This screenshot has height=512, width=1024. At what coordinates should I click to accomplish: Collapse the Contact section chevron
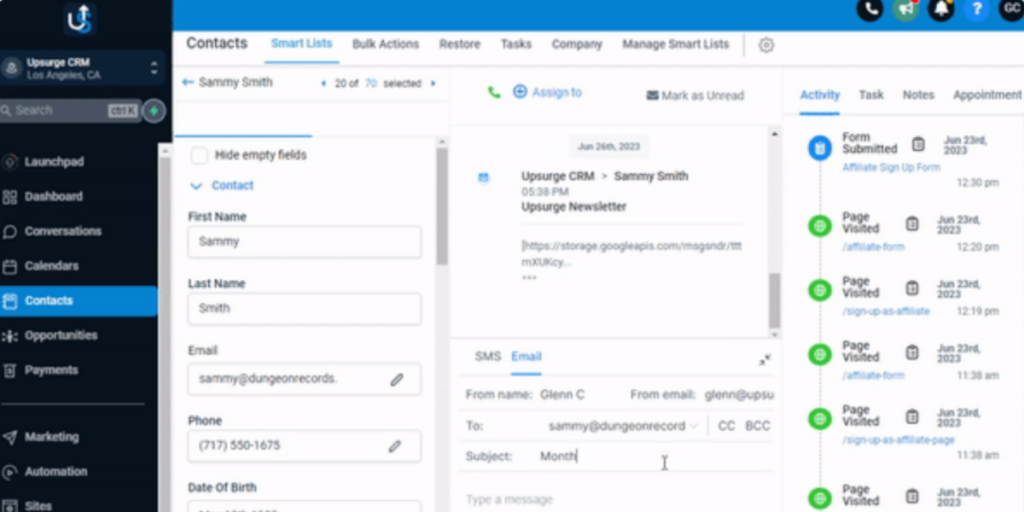click(x=196, y=186)
